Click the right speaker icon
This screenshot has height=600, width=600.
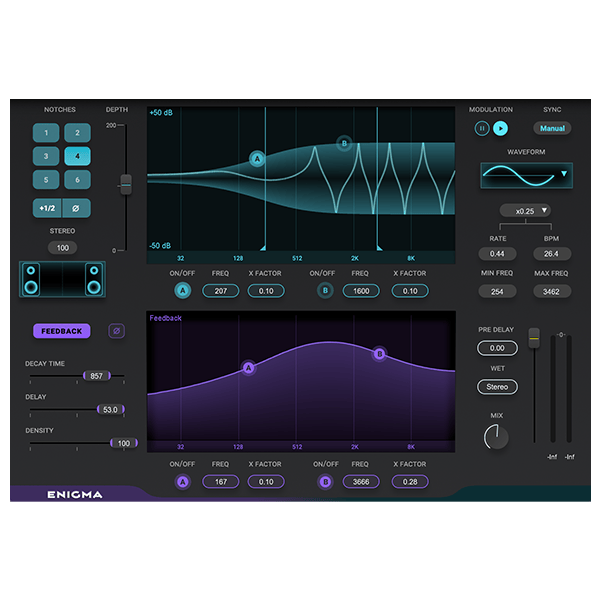(x=94, y=279)
